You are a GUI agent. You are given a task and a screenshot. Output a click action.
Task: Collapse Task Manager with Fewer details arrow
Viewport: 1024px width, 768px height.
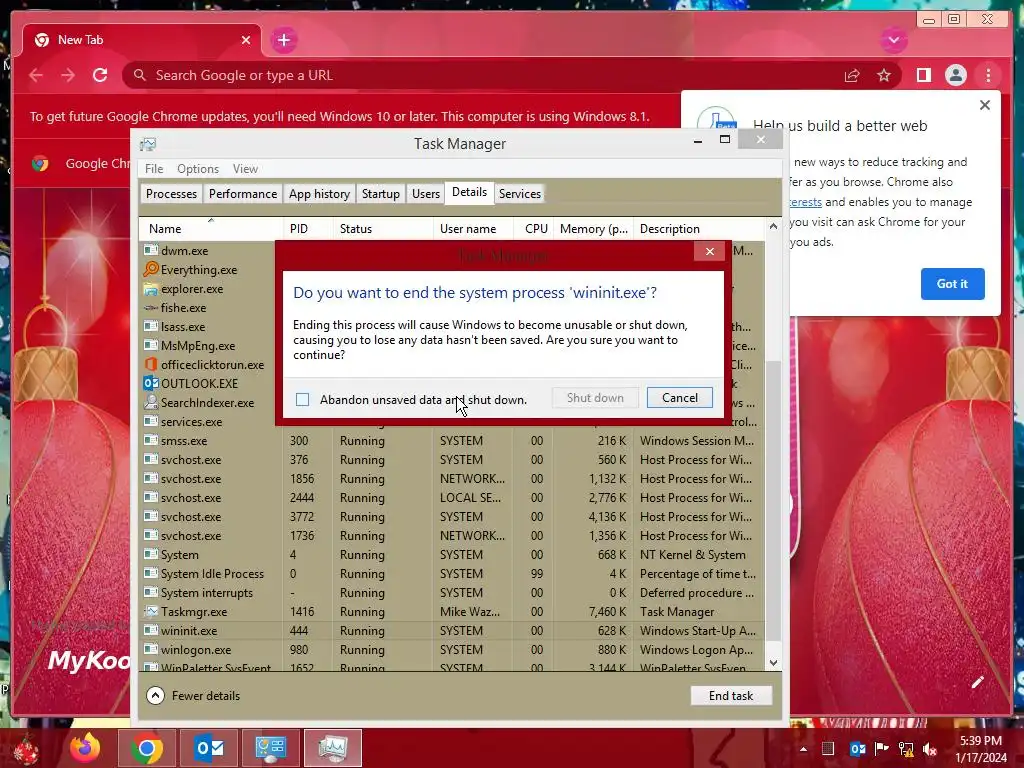tap(155, 696)
